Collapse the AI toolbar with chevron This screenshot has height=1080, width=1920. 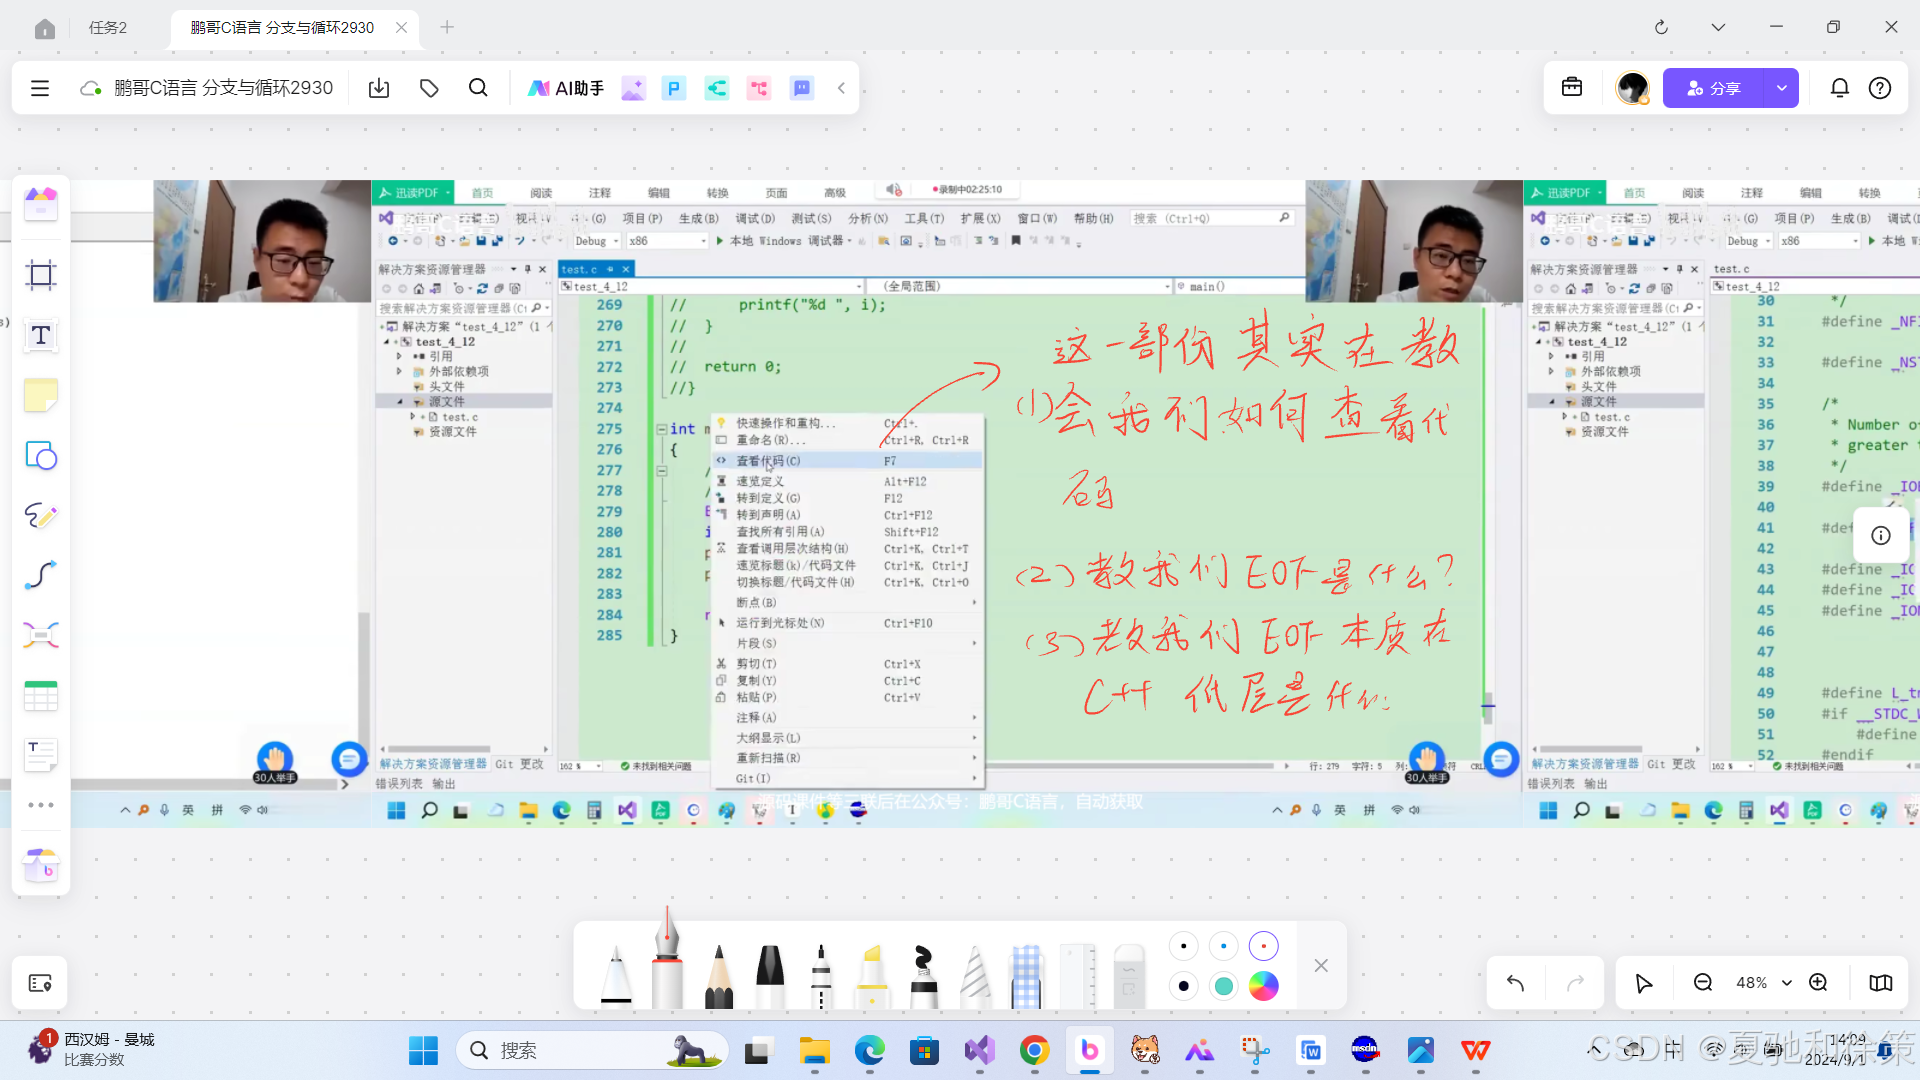842,88
